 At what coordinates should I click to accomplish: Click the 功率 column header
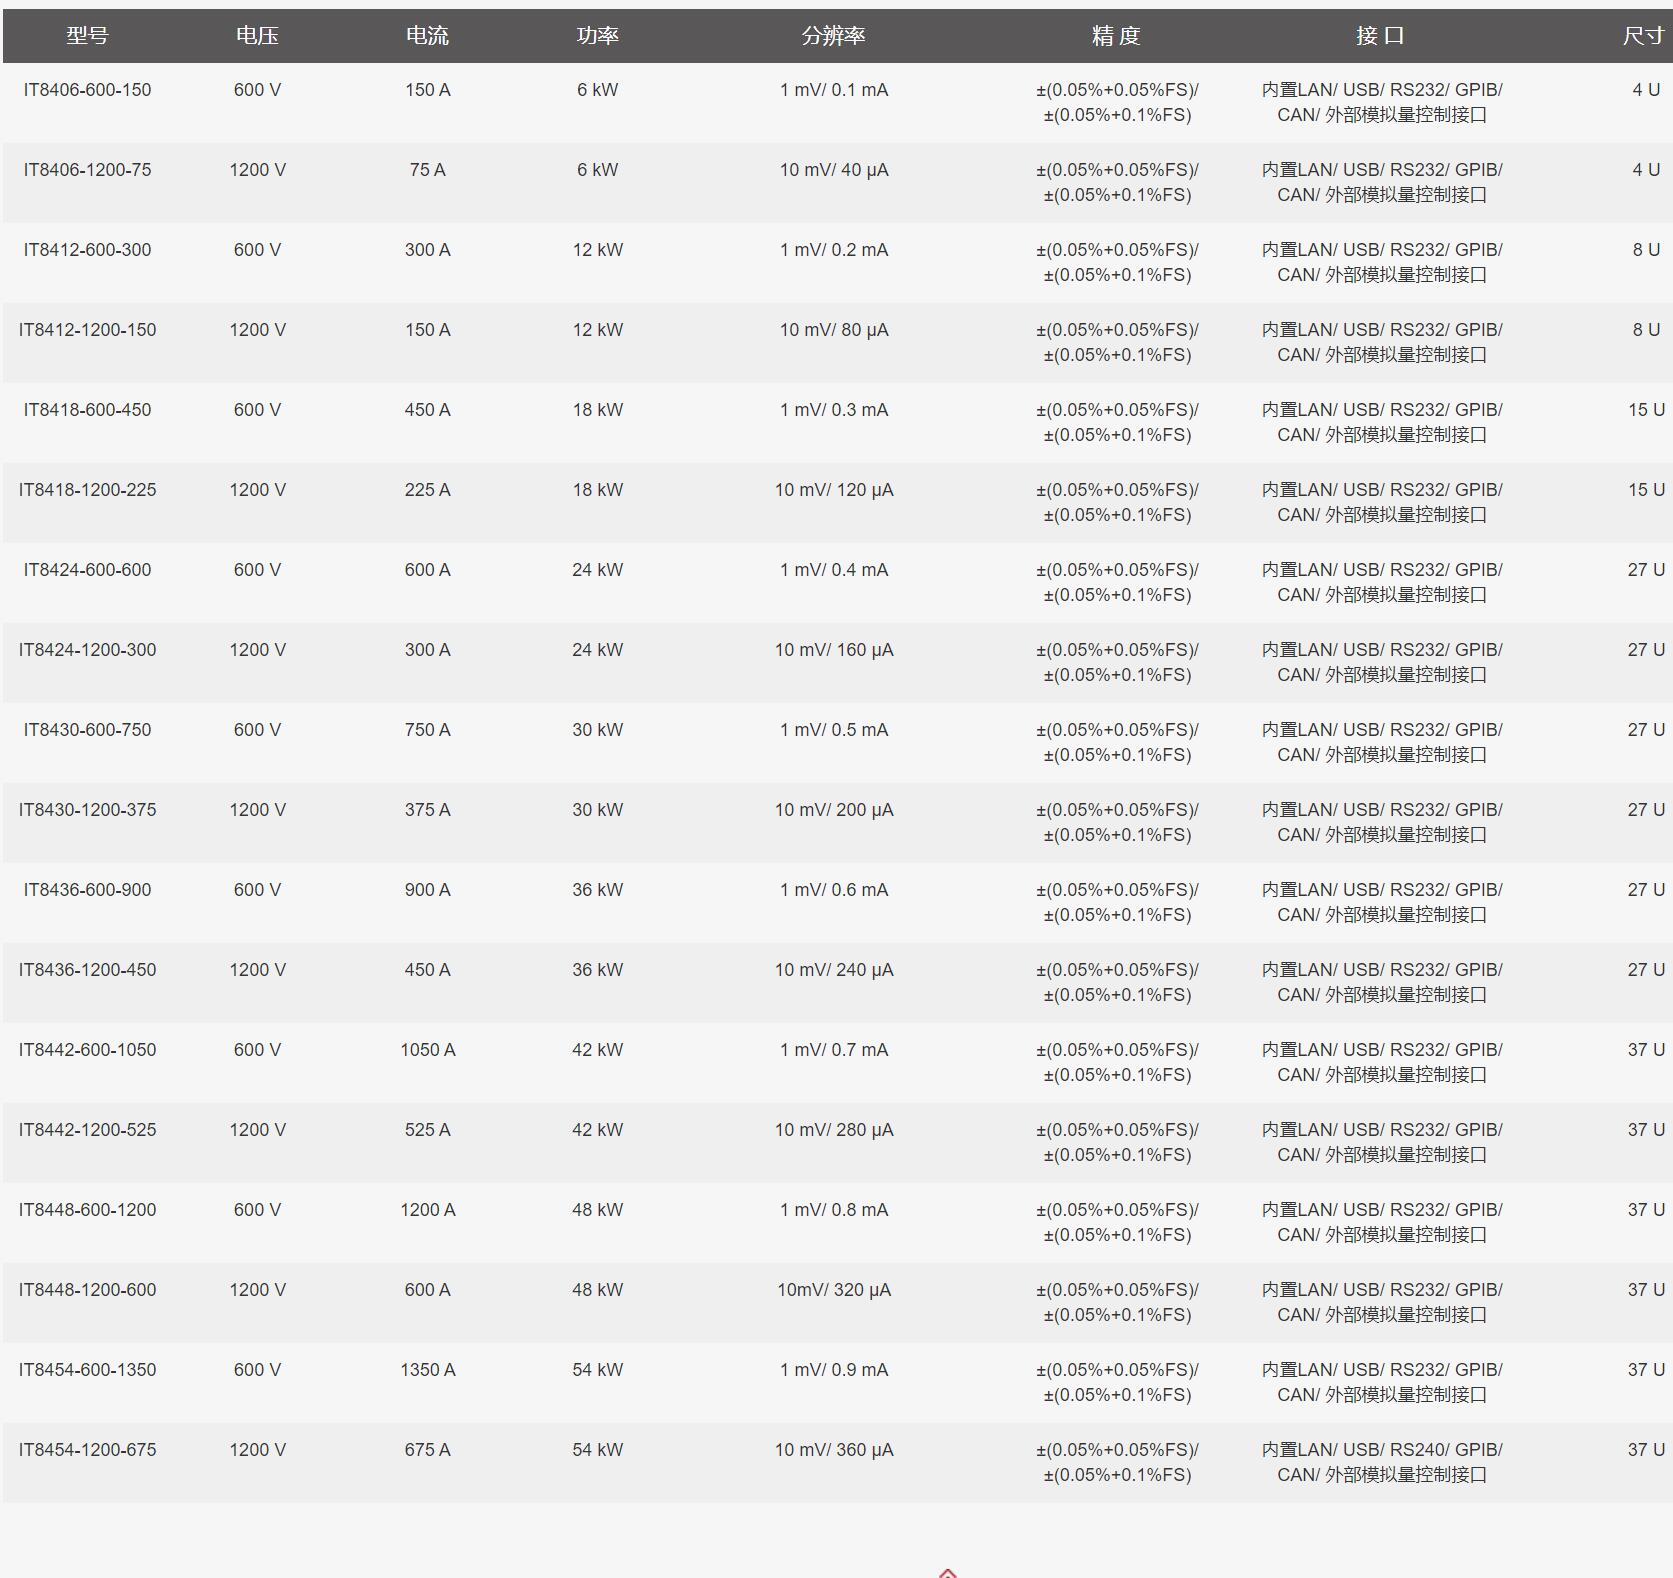pyautogui.click(x=597, y=36)
